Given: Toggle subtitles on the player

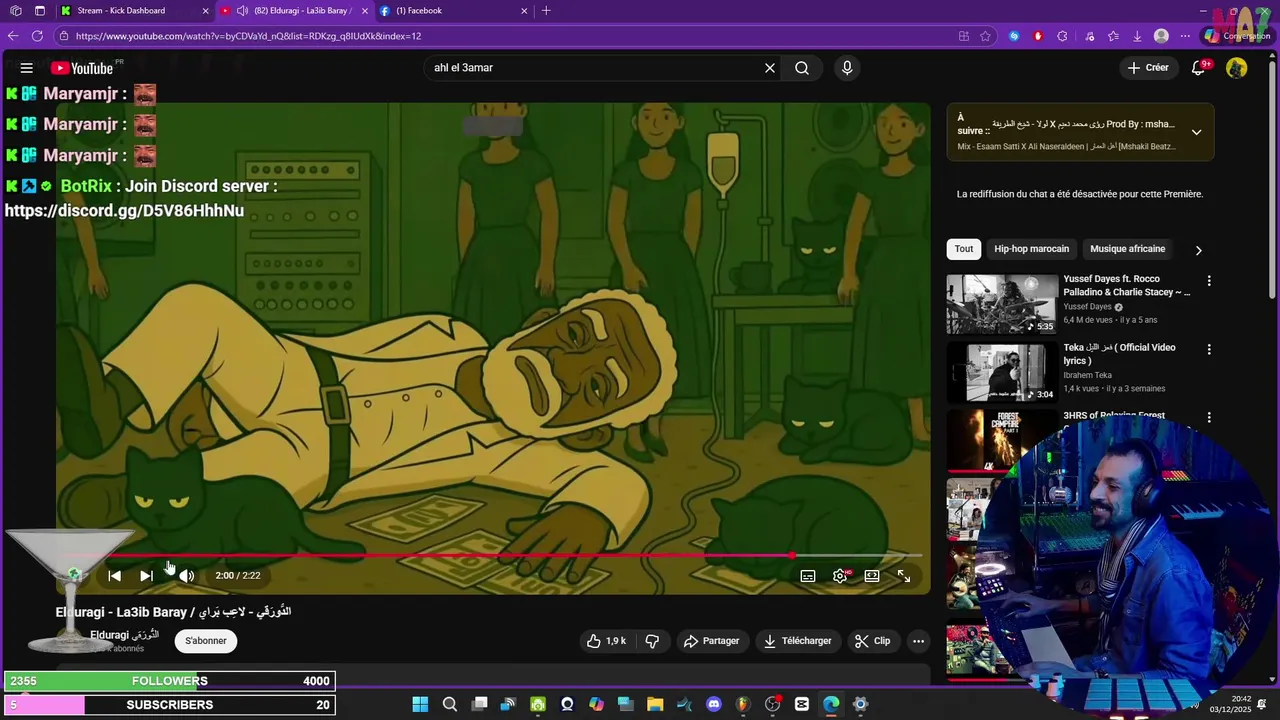Looking at the screenshot, I should [808, 576].
